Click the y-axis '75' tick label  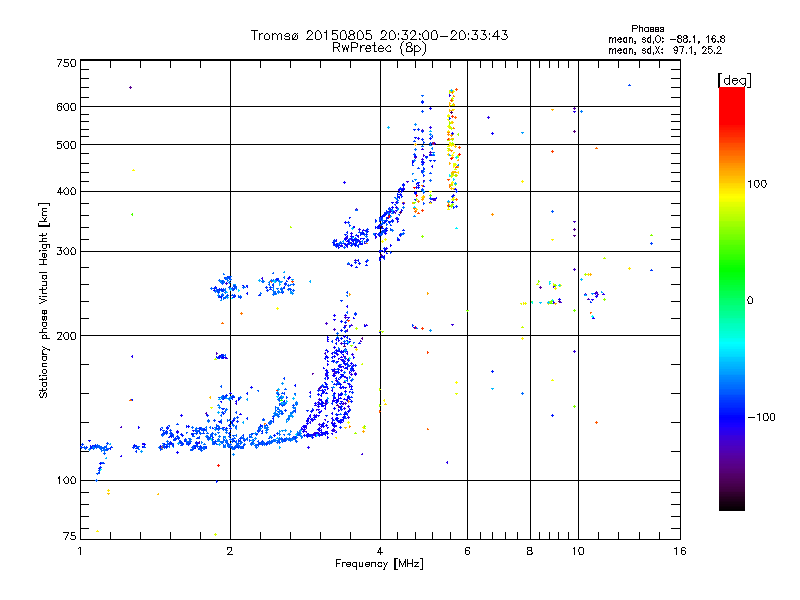(70, 536)
